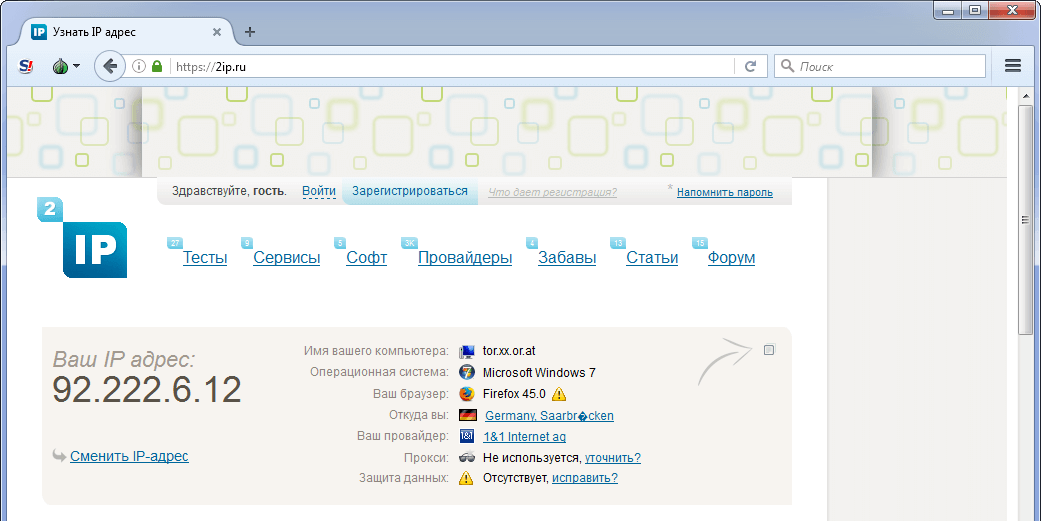This screenshot has height=521, width=1041.
Task: Open the Тесты menu item
Action: (x=205, y=258)
